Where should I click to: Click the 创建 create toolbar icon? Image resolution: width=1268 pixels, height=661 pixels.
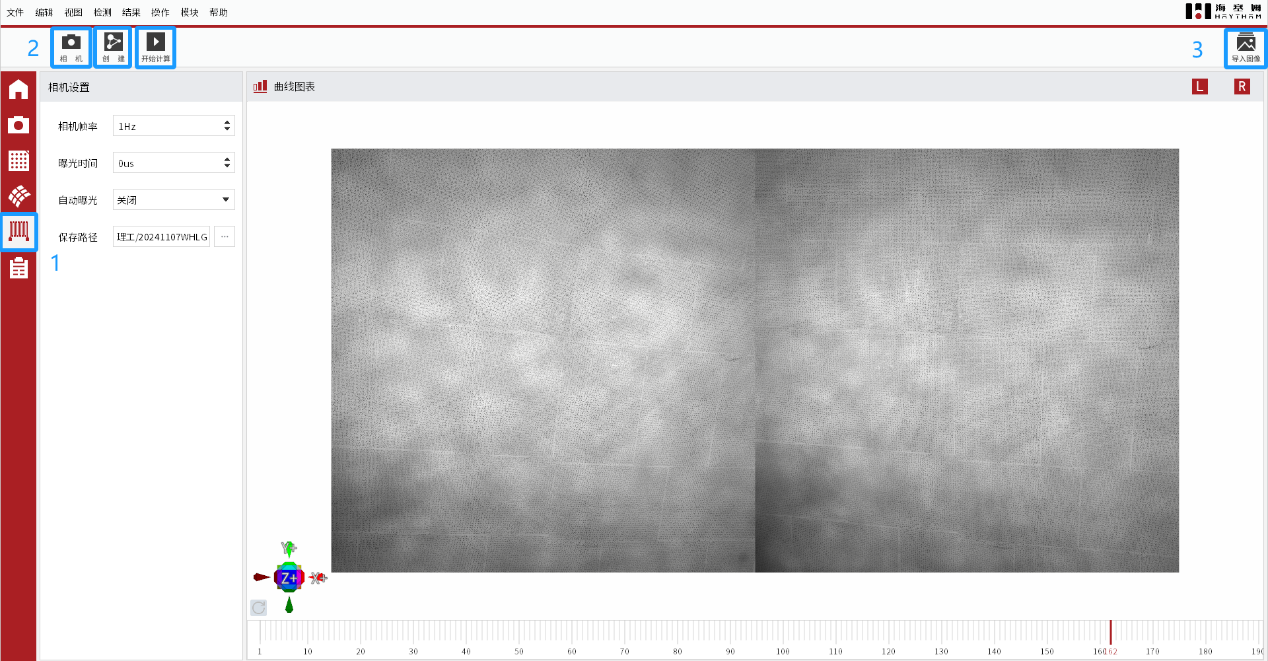[x=113, y=46]
